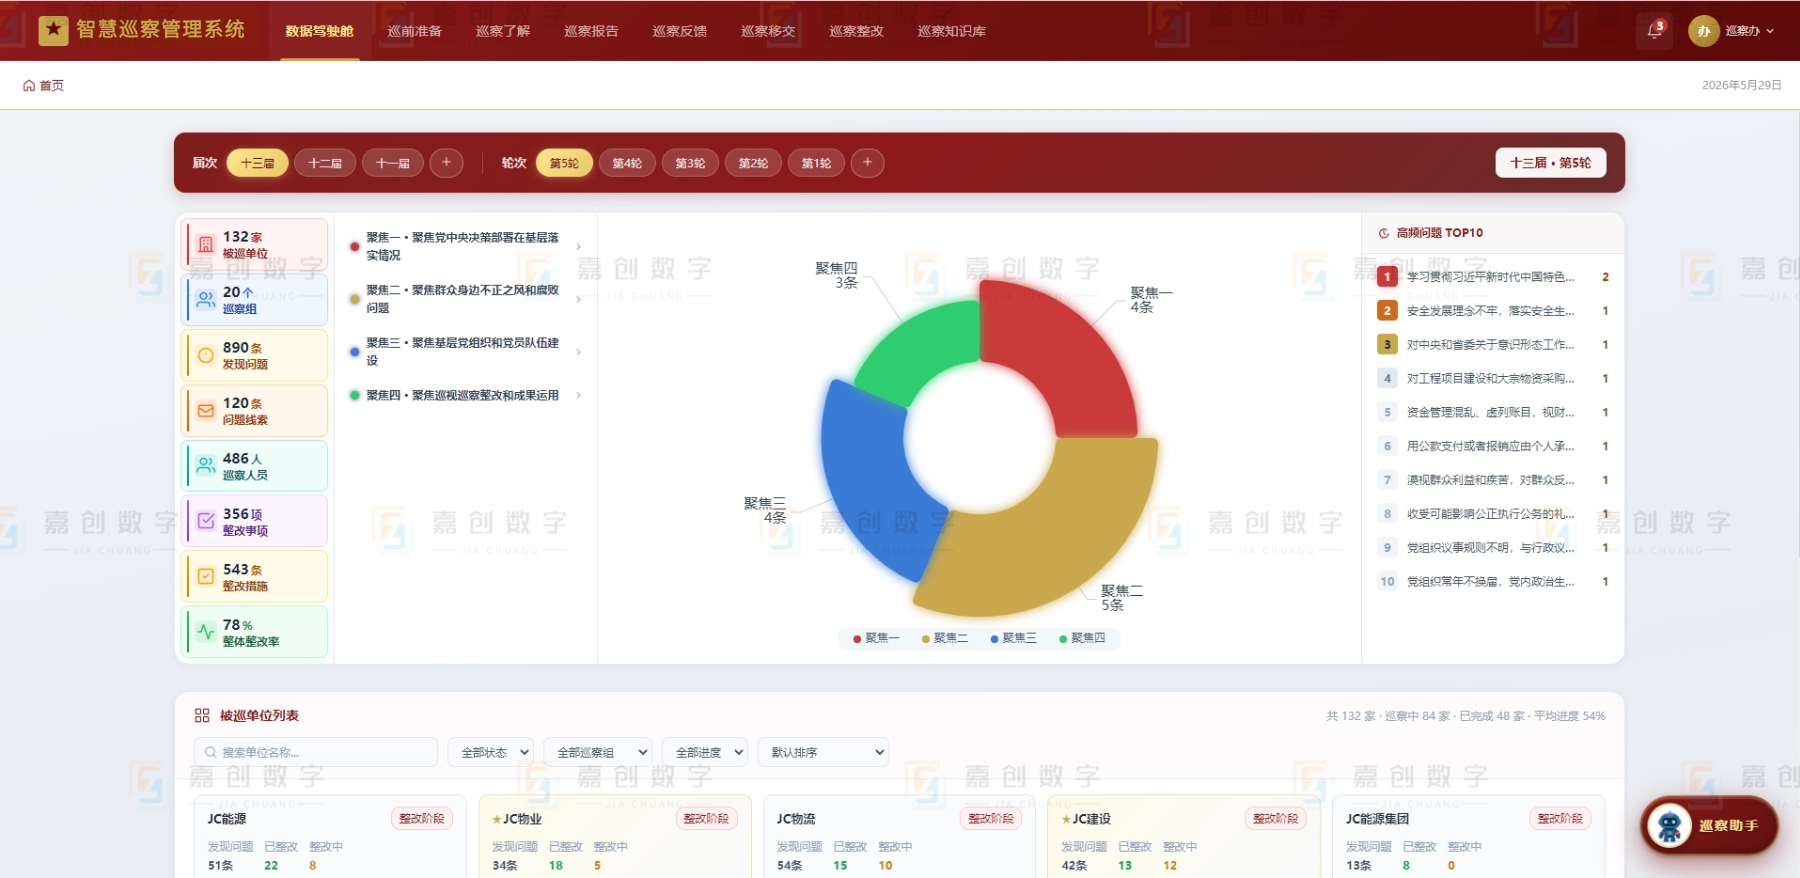Click 整改阶段 tag on JC物流 card
This screenshot has height=878, width=1800.
991,819
